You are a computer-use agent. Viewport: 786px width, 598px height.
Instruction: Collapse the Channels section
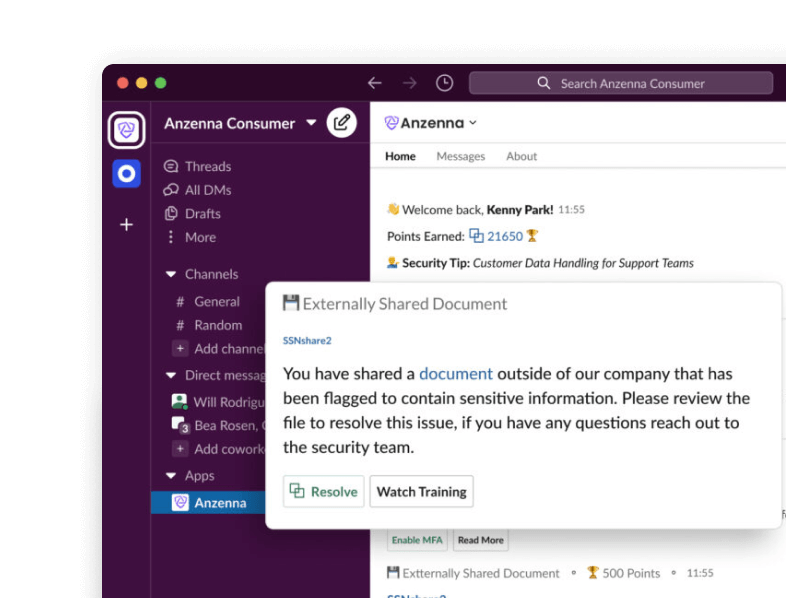coord(171,274)
